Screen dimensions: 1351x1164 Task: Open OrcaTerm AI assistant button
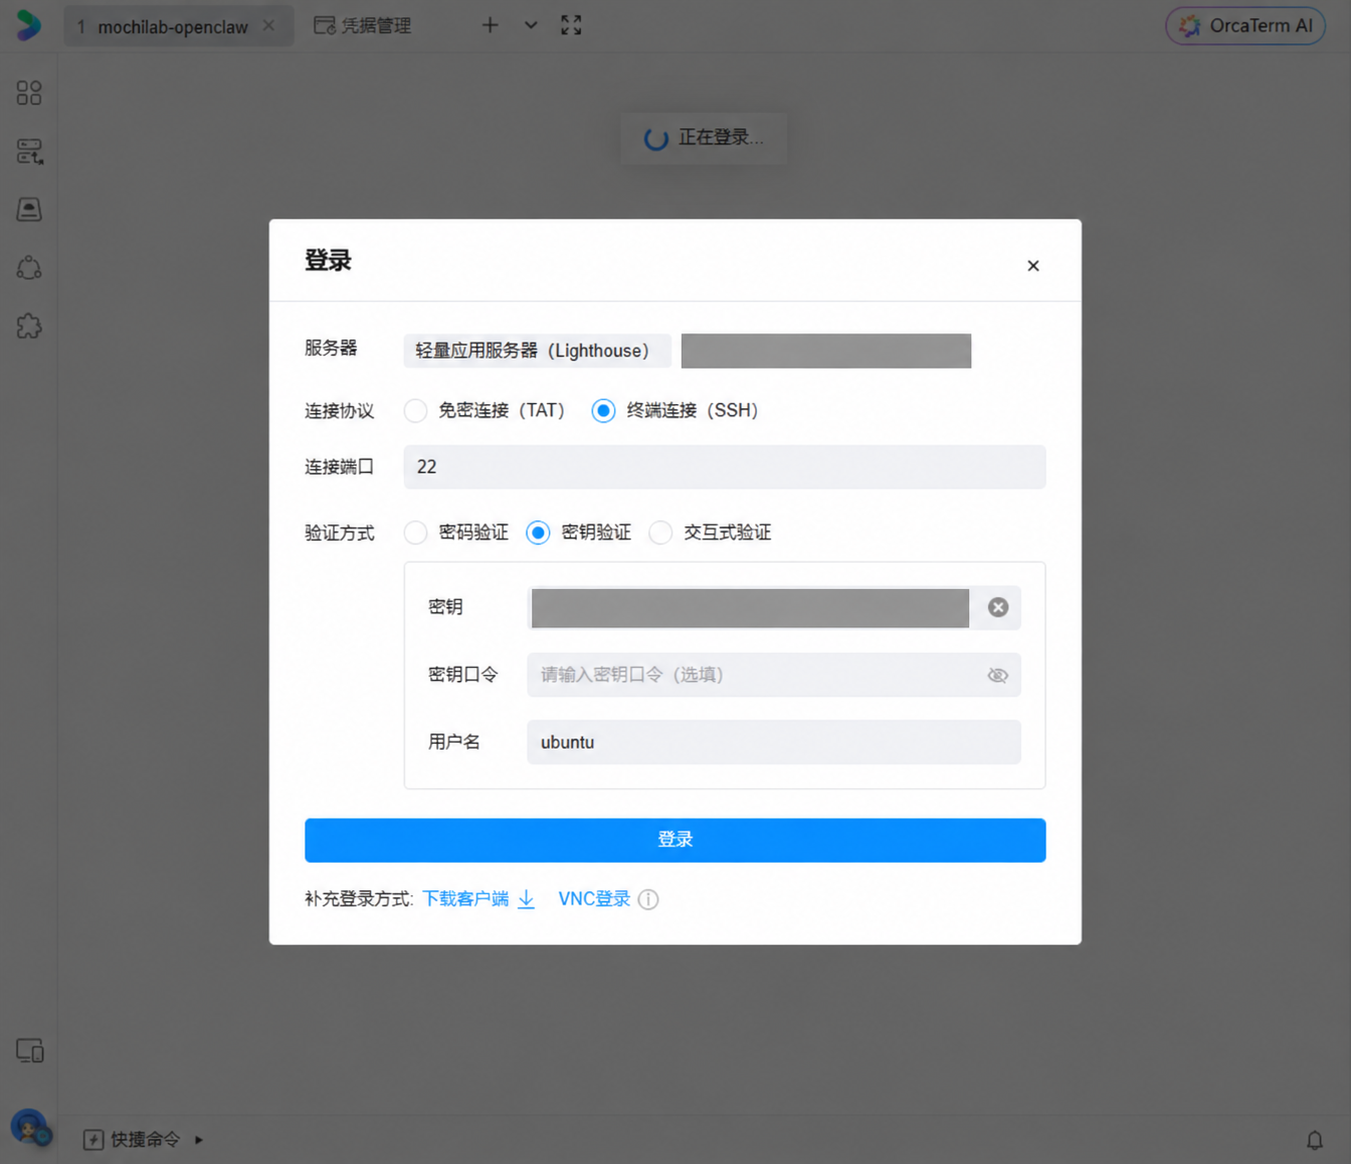point(1245,26)
